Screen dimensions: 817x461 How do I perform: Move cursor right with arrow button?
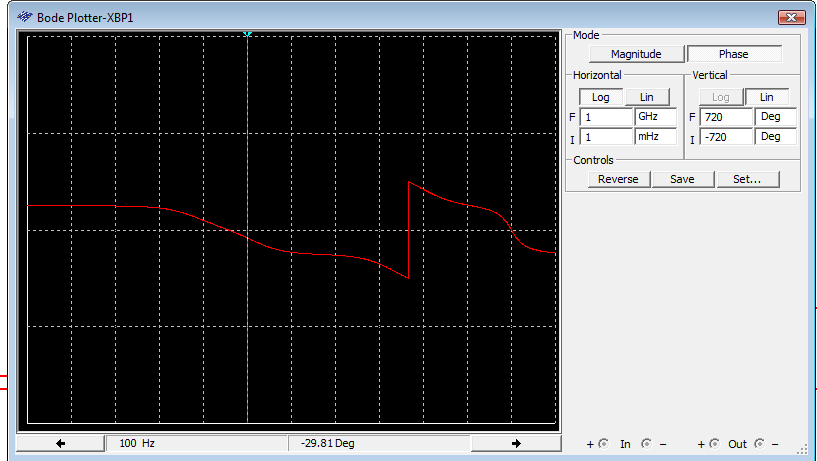click(x=516, y=443)
